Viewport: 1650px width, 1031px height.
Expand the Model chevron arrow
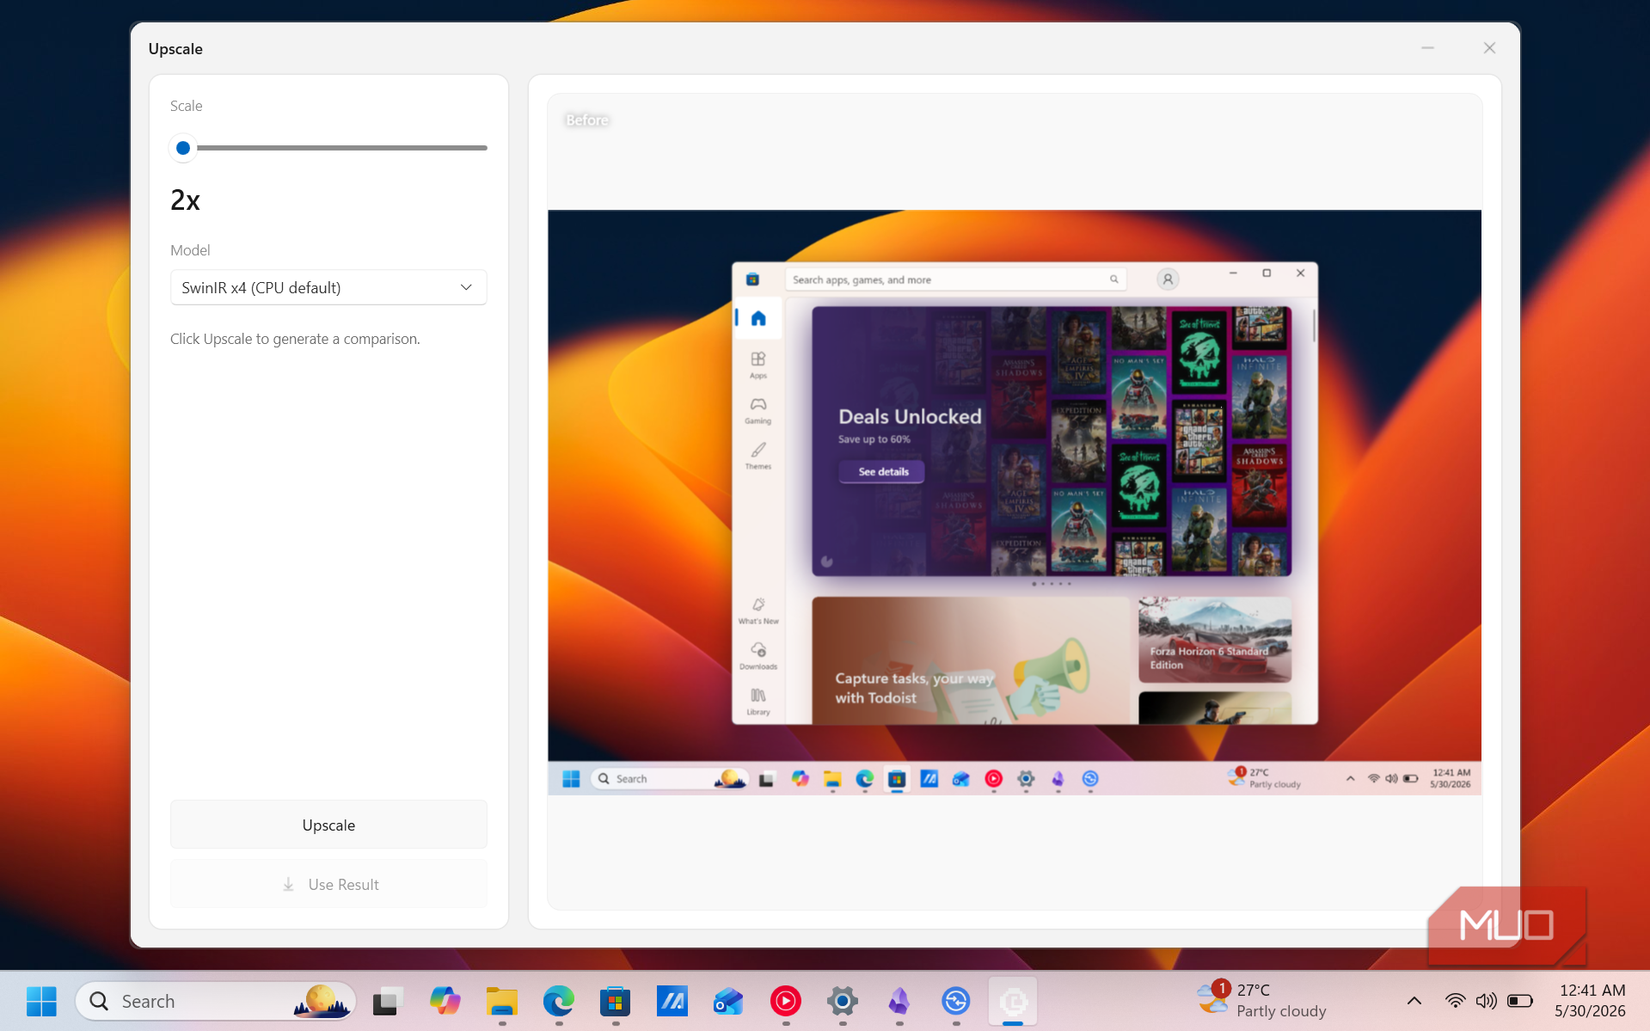466,287
